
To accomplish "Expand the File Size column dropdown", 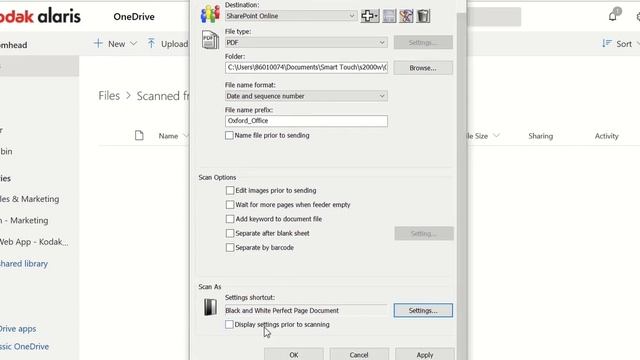I will click(x=496, y=136).
